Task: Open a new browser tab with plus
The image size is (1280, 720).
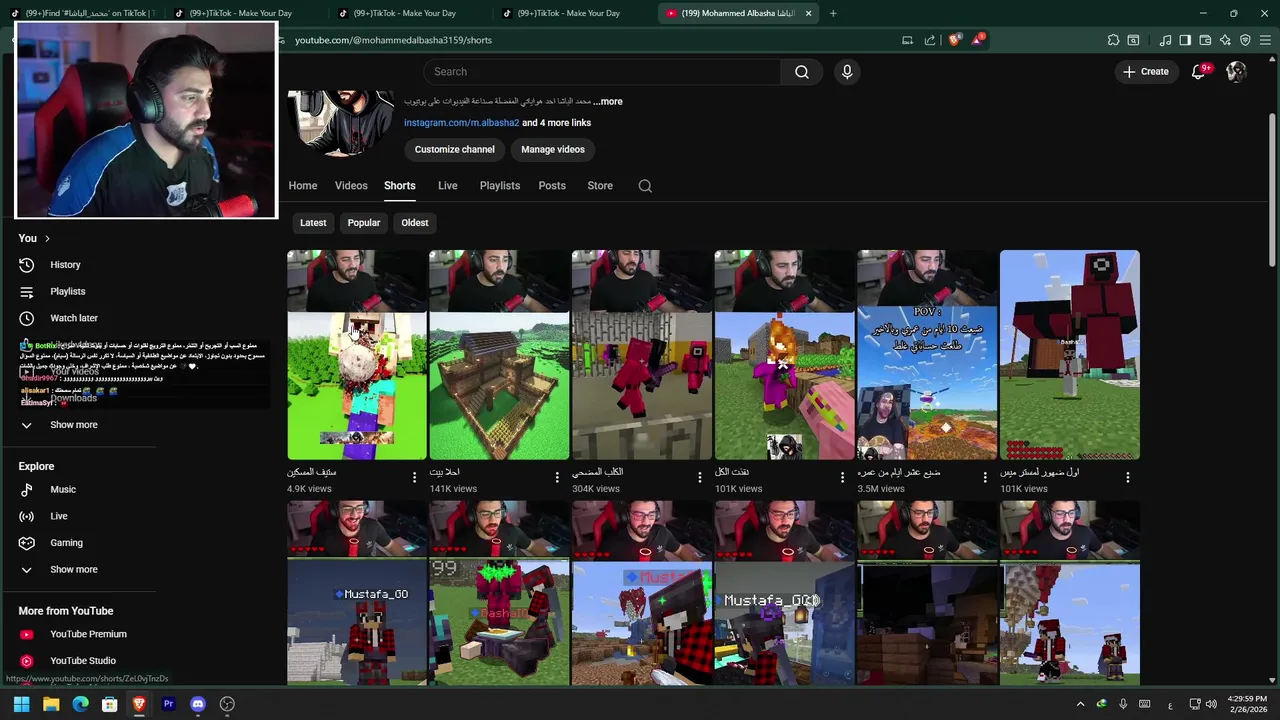Action: pyautogui.click(x=833, y=13)
